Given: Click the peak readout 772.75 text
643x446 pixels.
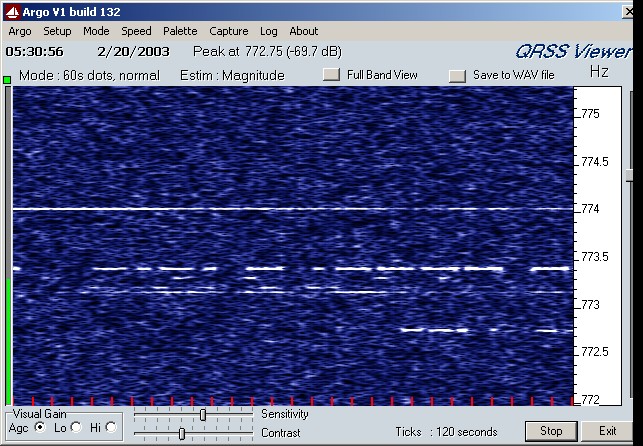Looking at the screenshot, I should (264, 52).
